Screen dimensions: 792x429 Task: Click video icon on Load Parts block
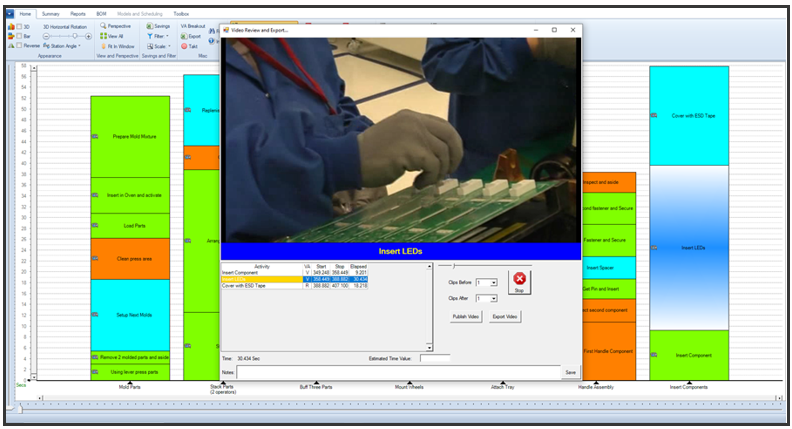coord(94,225)
